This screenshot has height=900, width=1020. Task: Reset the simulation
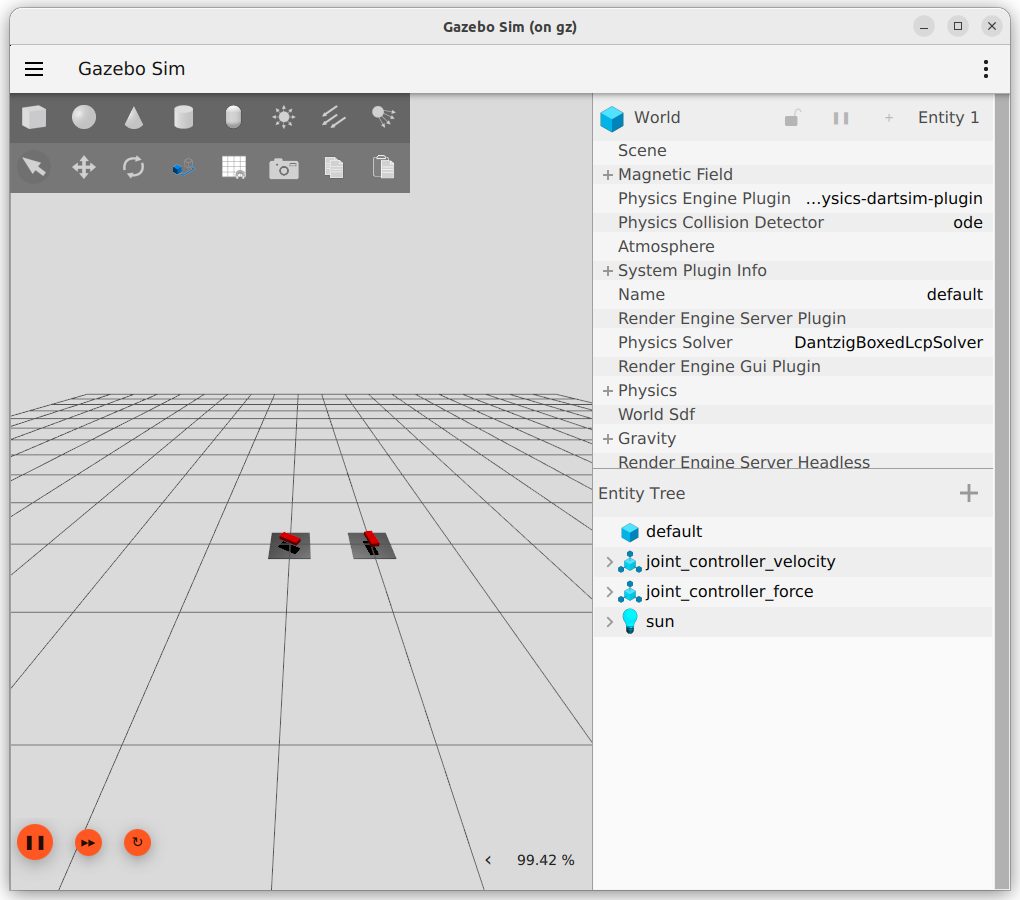[x=137, y=843]
